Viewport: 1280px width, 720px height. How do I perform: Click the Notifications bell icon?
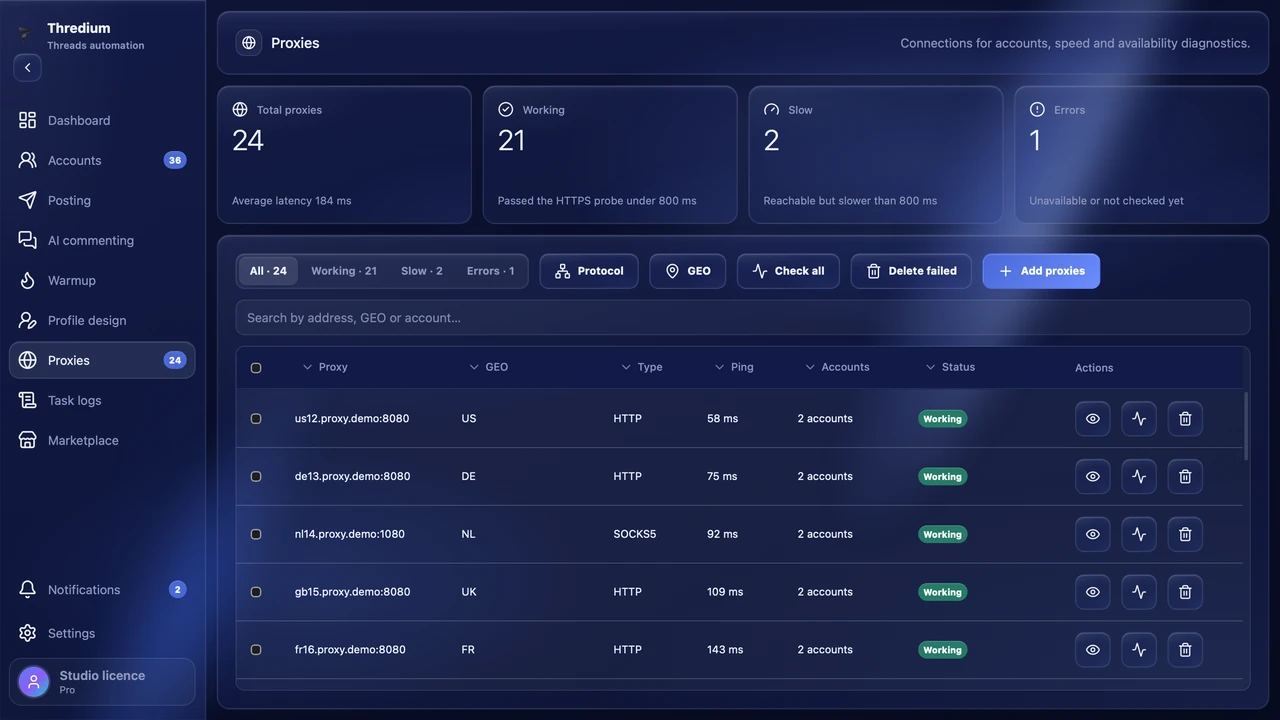pos(28,590)
